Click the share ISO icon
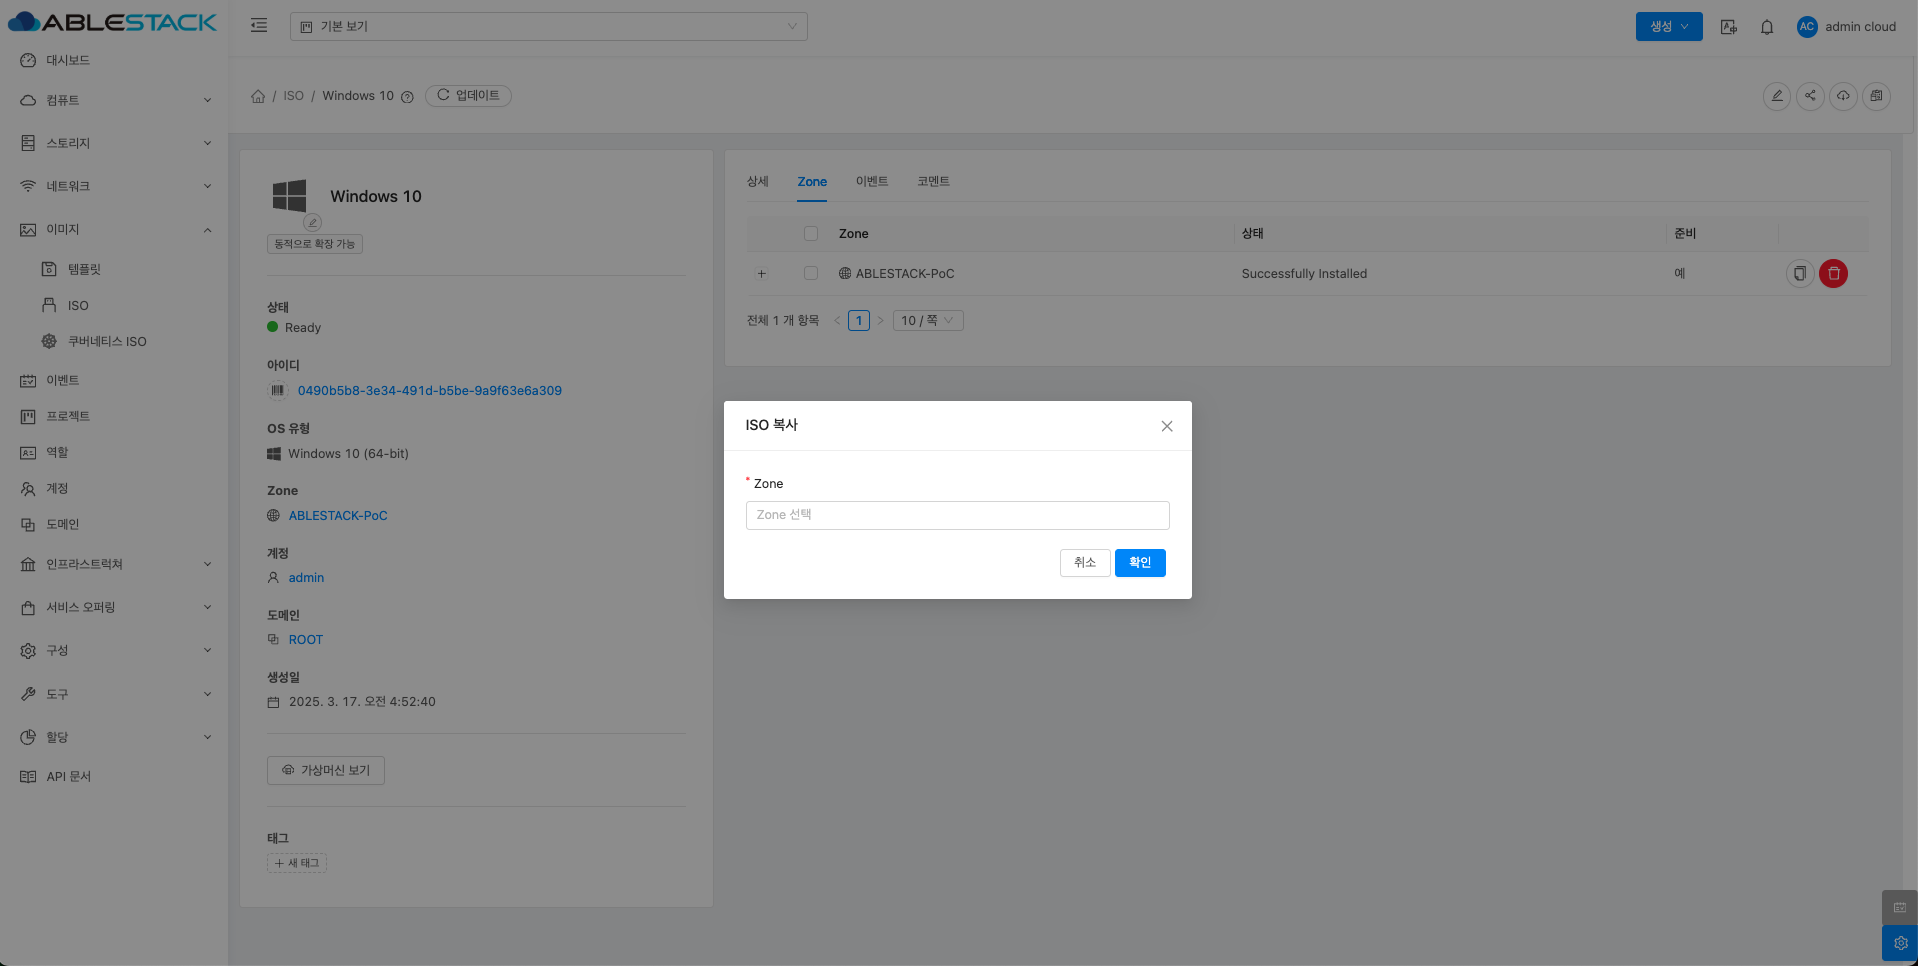 click(1810, 96)
